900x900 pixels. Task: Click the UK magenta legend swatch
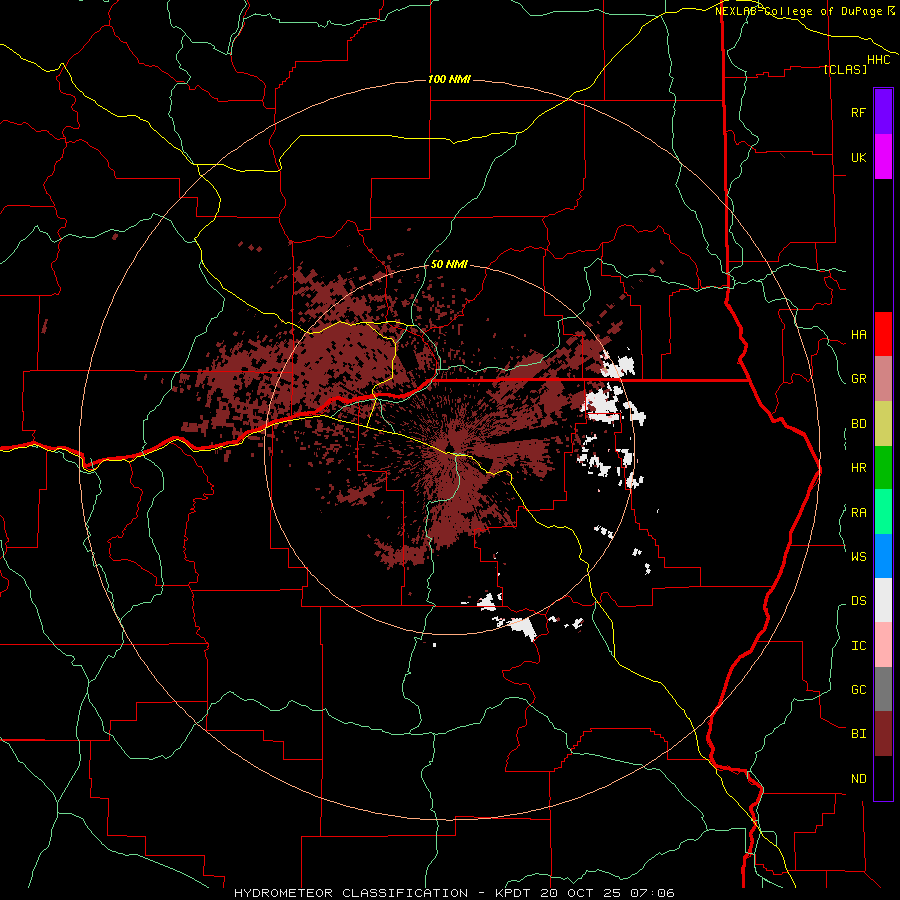coord(883,157)
